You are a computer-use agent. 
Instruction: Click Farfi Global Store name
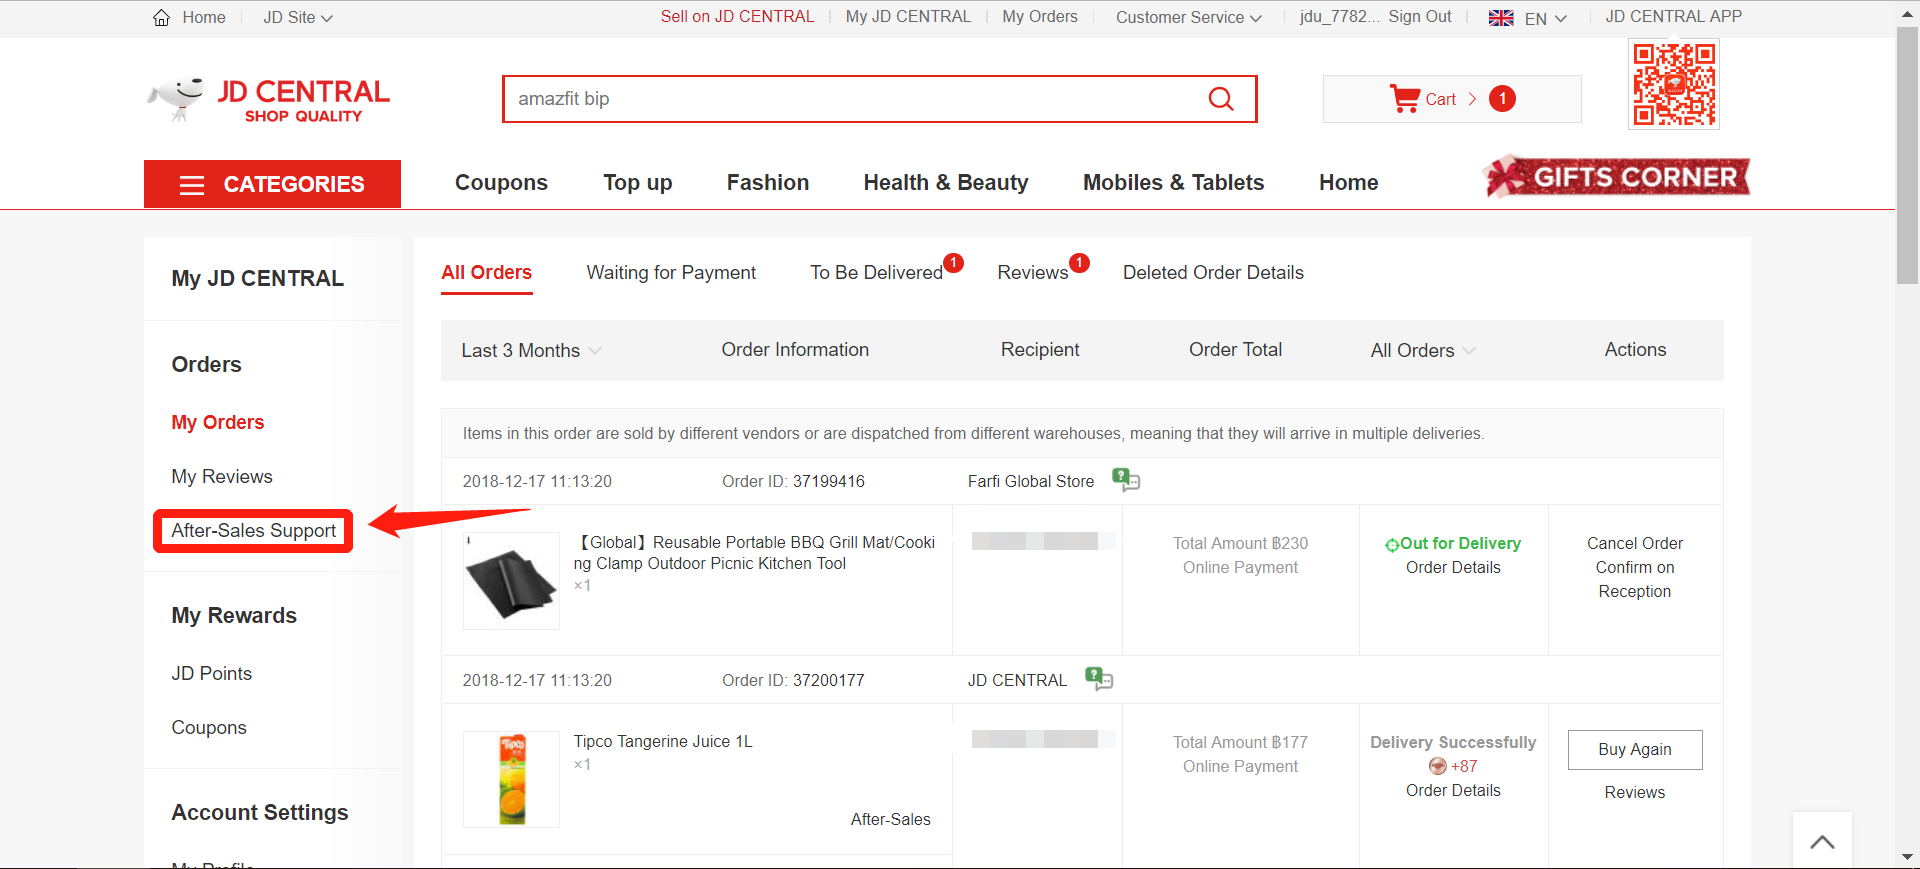point(1031,481)
